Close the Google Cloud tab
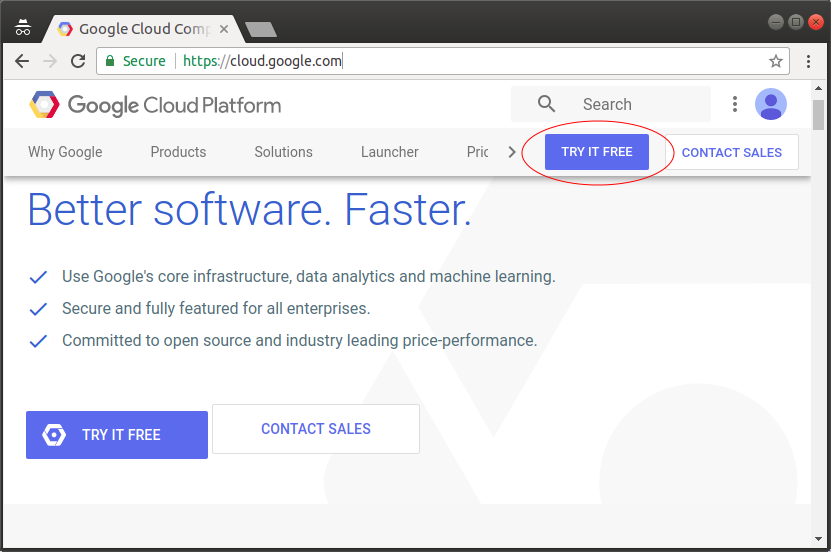This screenshot has height=552, width=831. (x=224, y=29)
